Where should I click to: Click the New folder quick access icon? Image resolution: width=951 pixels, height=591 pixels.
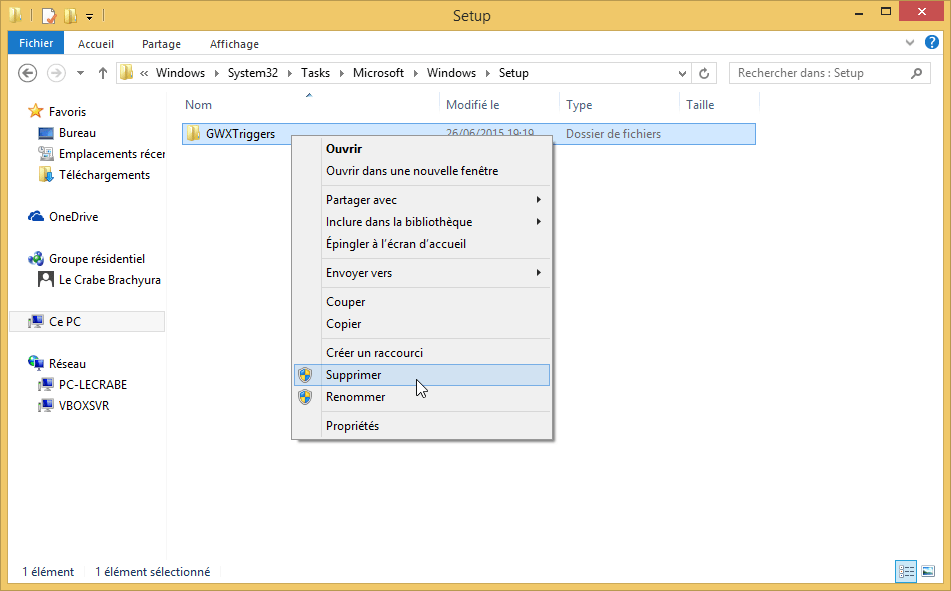pyautogui.click(x=70, y=16)
